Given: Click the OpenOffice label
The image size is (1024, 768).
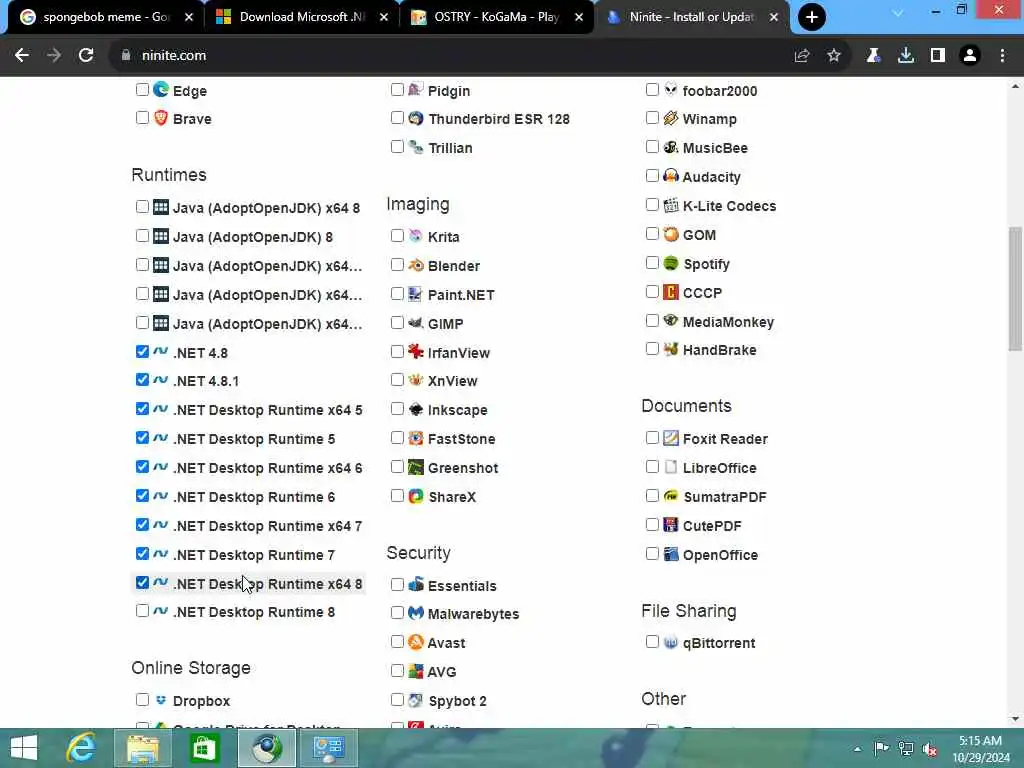Looking at the screenshot, I should pos(720,554).
